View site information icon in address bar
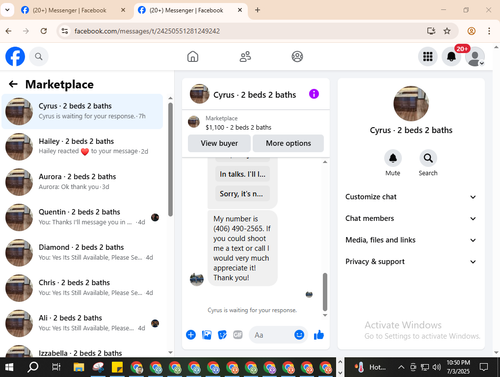 point(65,31)
